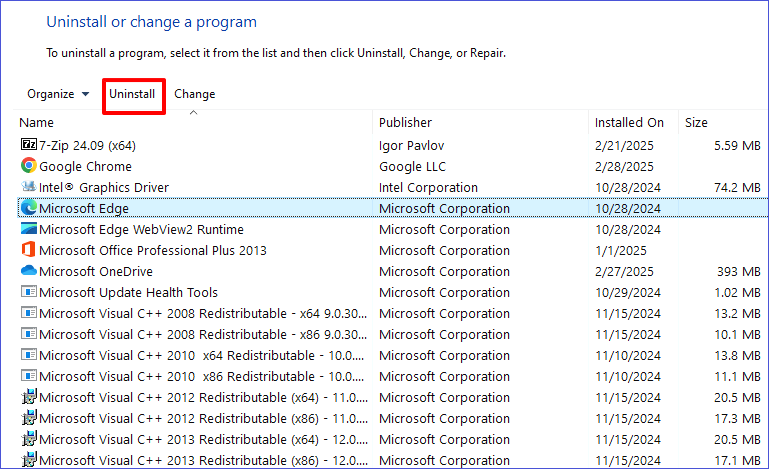
Task: Select Visual C++ 2008 Redistributable x86 entry
Action: [x=203, y=335]
